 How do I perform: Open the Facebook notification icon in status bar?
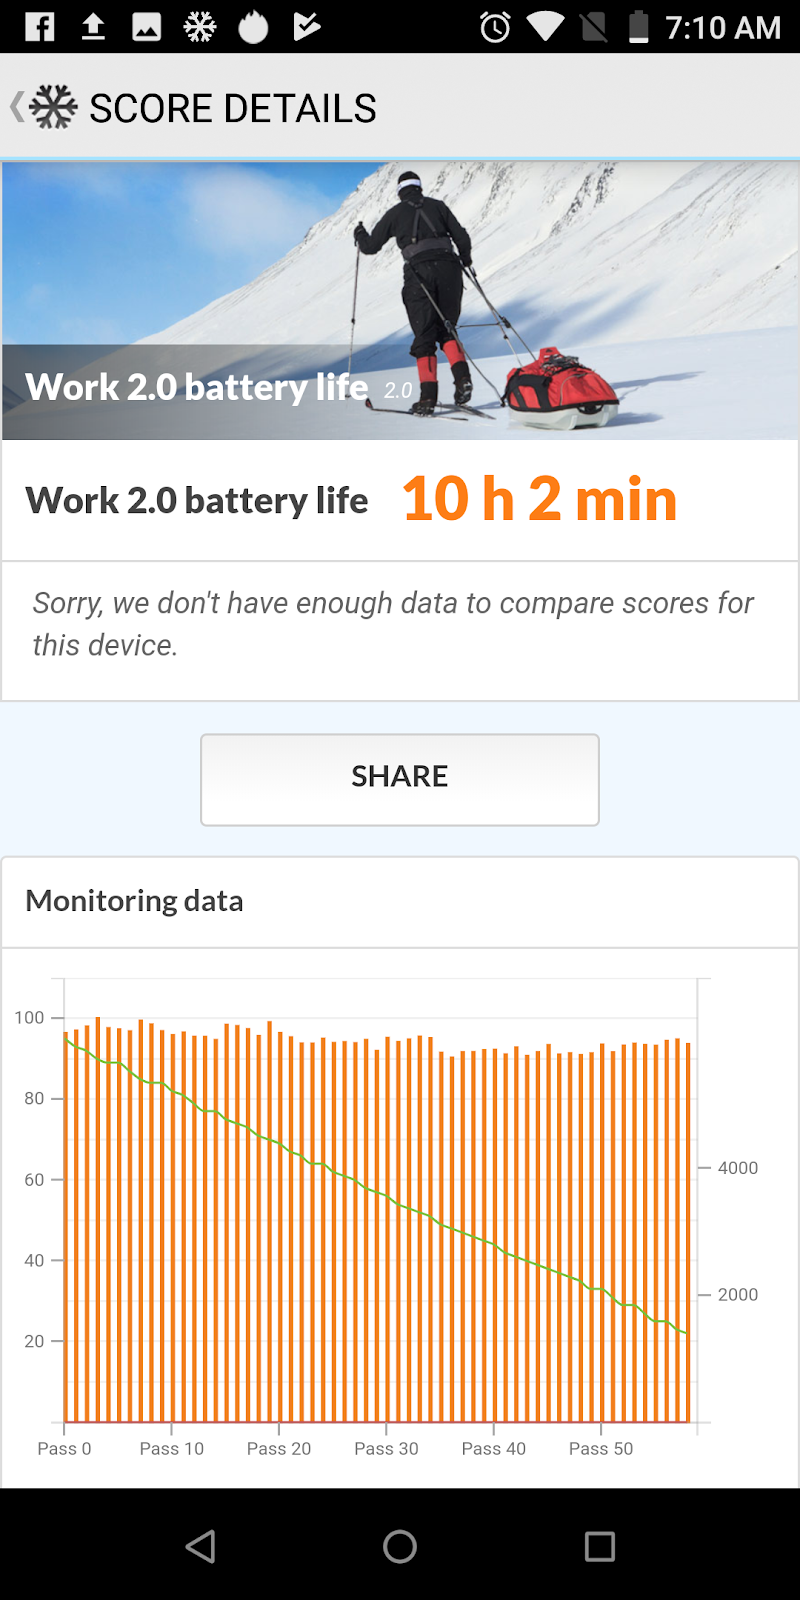40,27
